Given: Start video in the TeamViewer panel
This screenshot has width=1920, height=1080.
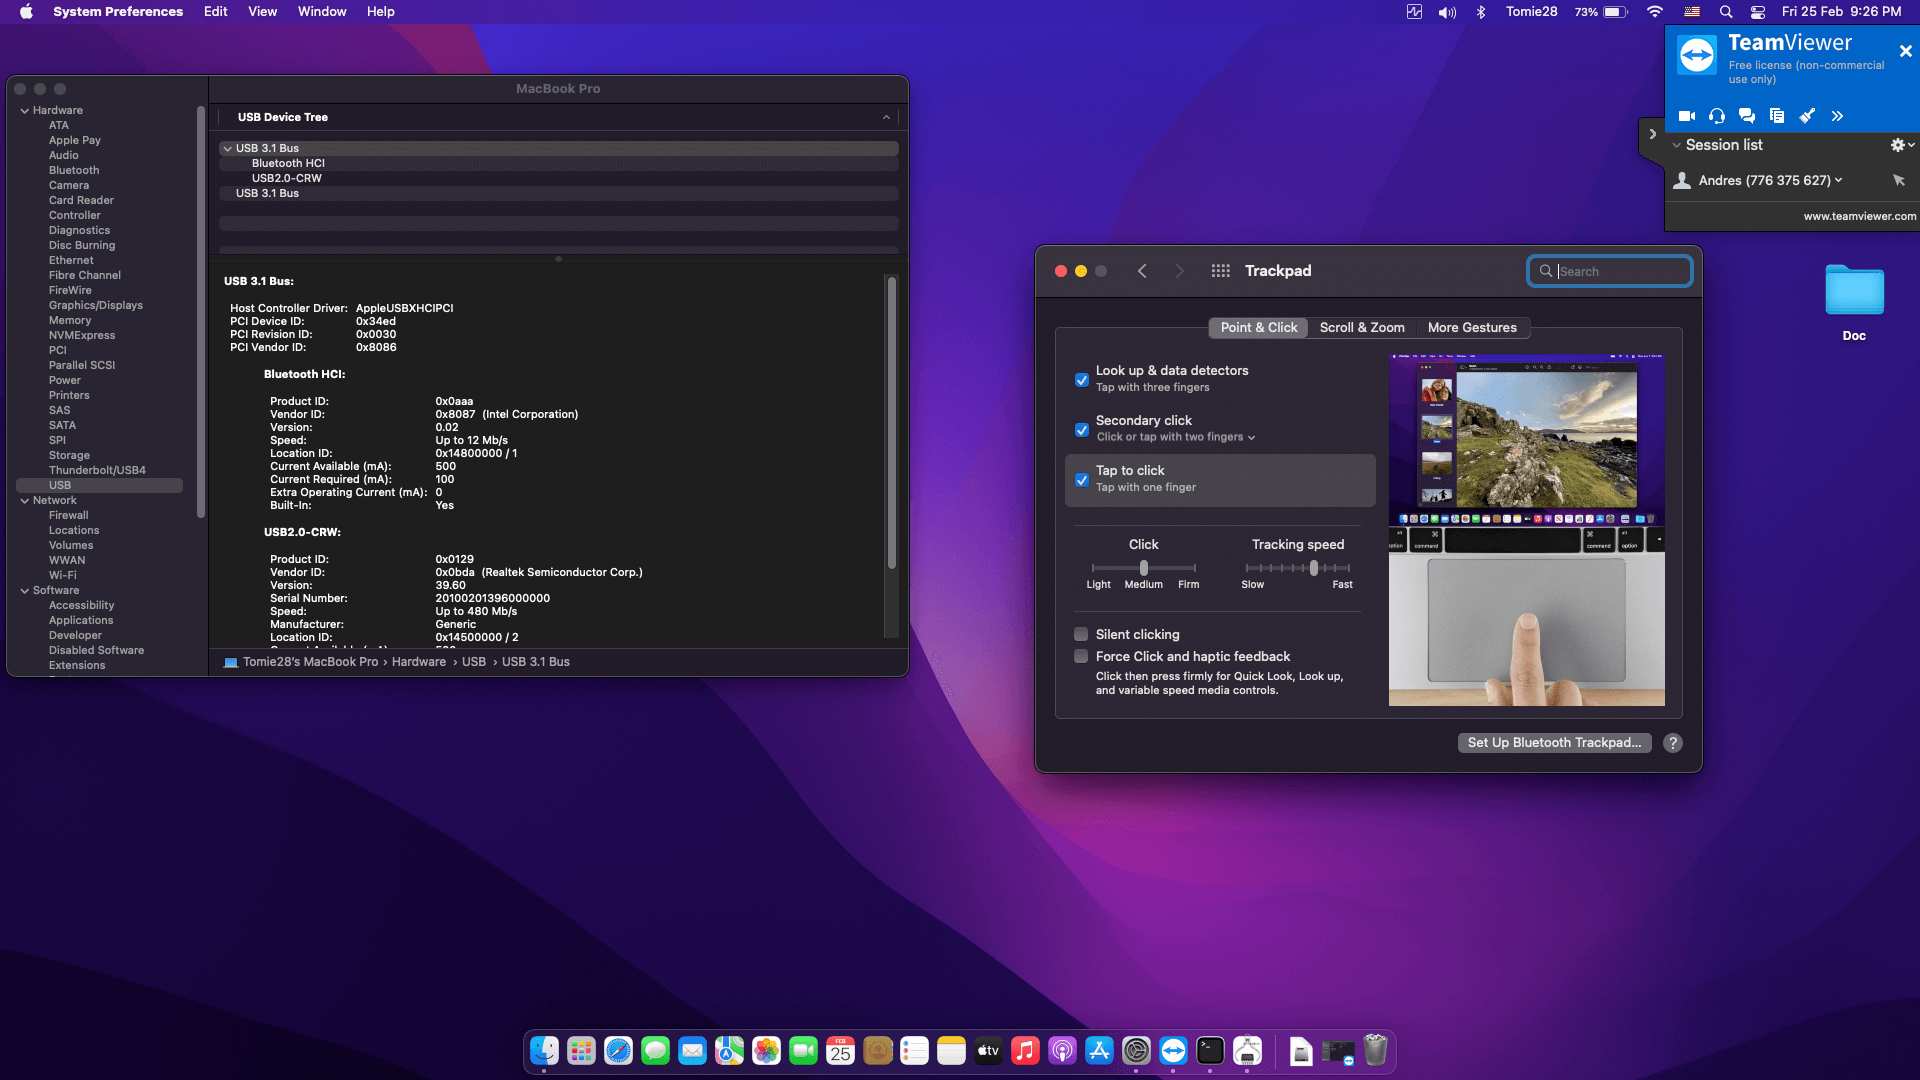Looking at the screenshot, I should pyautogui.click(x=1687, y=116).
